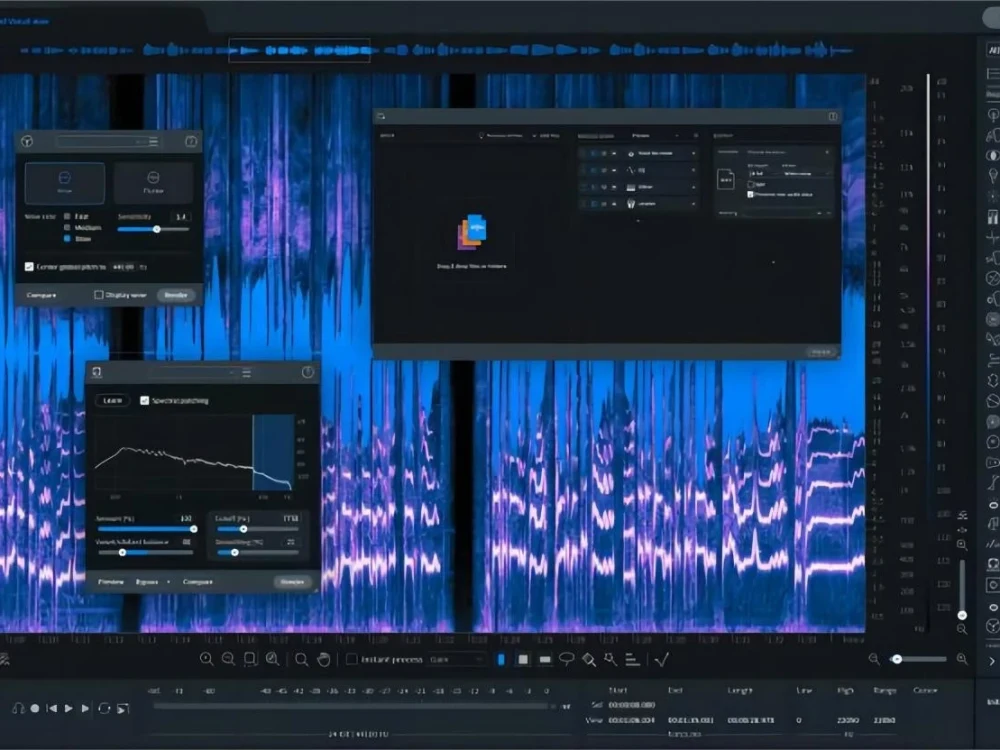Click the zoom to selection icon

pos(250,659)
